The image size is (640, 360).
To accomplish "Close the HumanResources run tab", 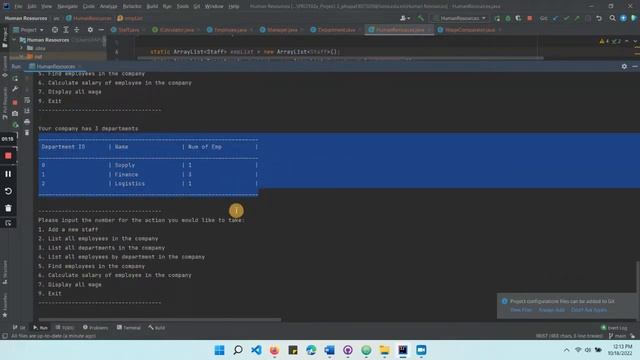I will click(x=80, y=67).
